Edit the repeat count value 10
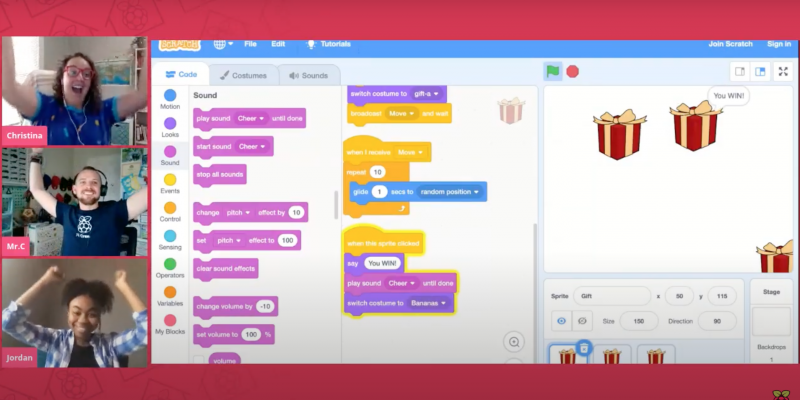 [378, 172]
